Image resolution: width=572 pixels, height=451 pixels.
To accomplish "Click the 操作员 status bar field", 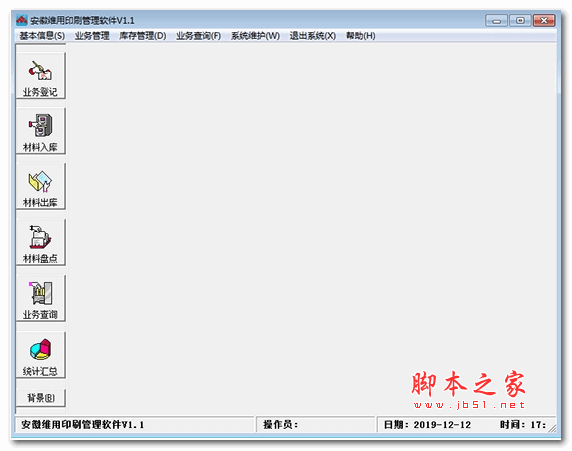I will tap(316, 425).
